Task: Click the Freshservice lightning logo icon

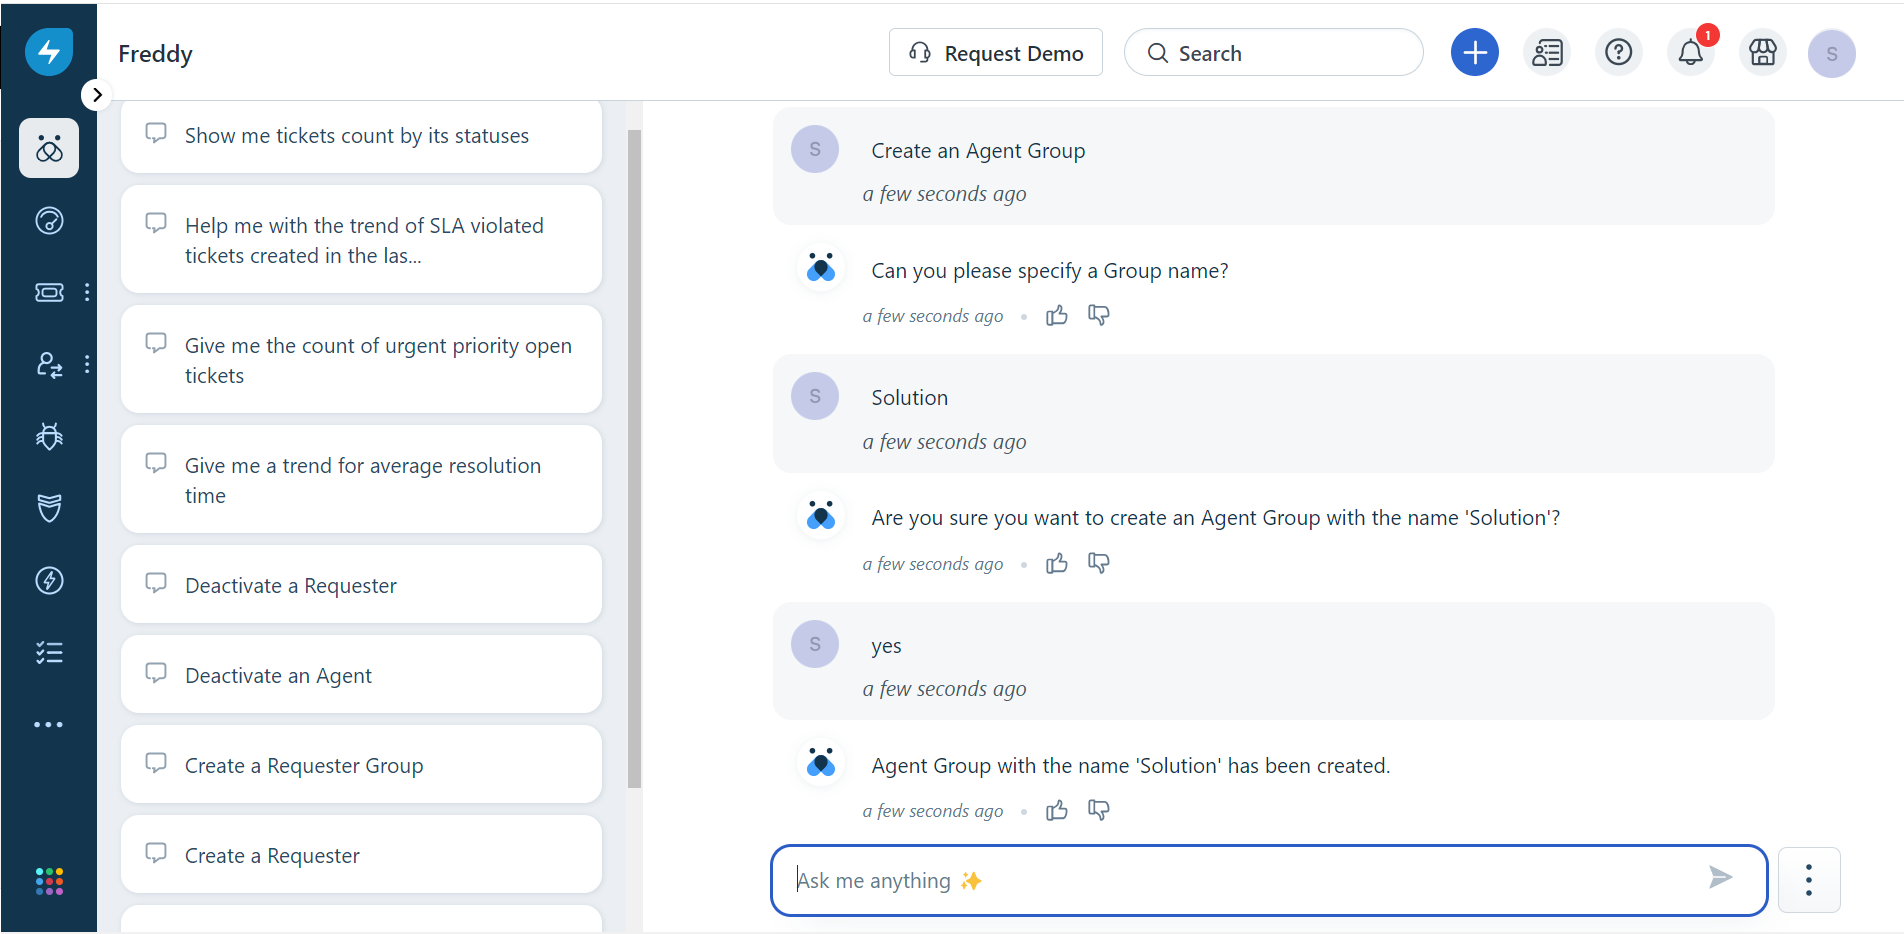Action: click(49, 52)
